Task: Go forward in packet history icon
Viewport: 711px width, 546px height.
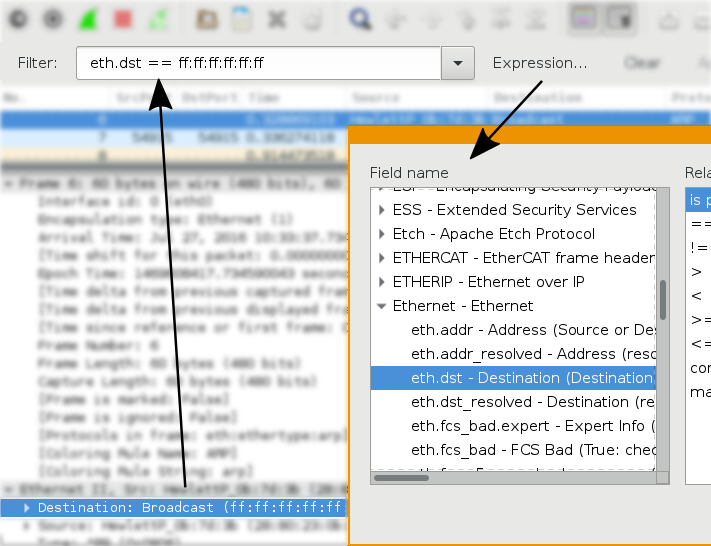Action: [x=431, y=20]
